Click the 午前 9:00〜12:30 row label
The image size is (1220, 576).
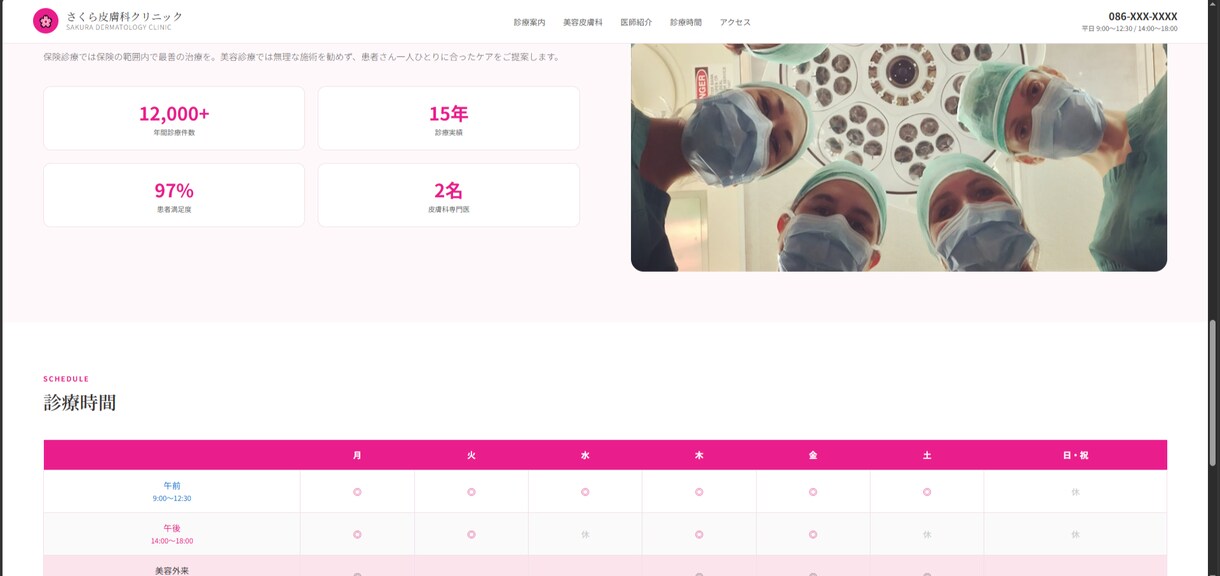pyautogui.click(x=172, y=491)
